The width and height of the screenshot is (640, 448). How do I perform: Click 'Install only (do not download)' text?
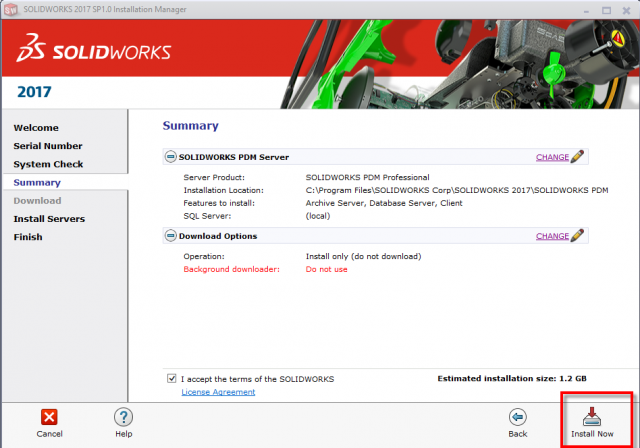point(363,256)
